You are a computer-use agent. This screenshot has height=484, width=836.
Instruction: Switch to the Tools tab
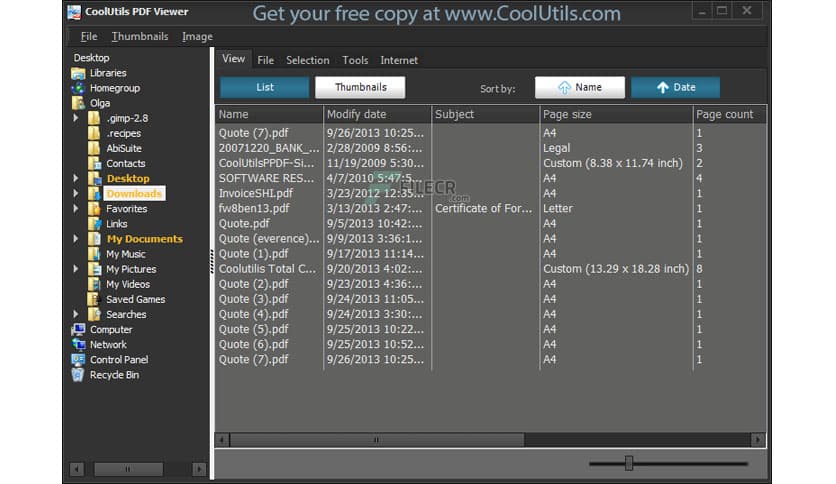(355, 60)
